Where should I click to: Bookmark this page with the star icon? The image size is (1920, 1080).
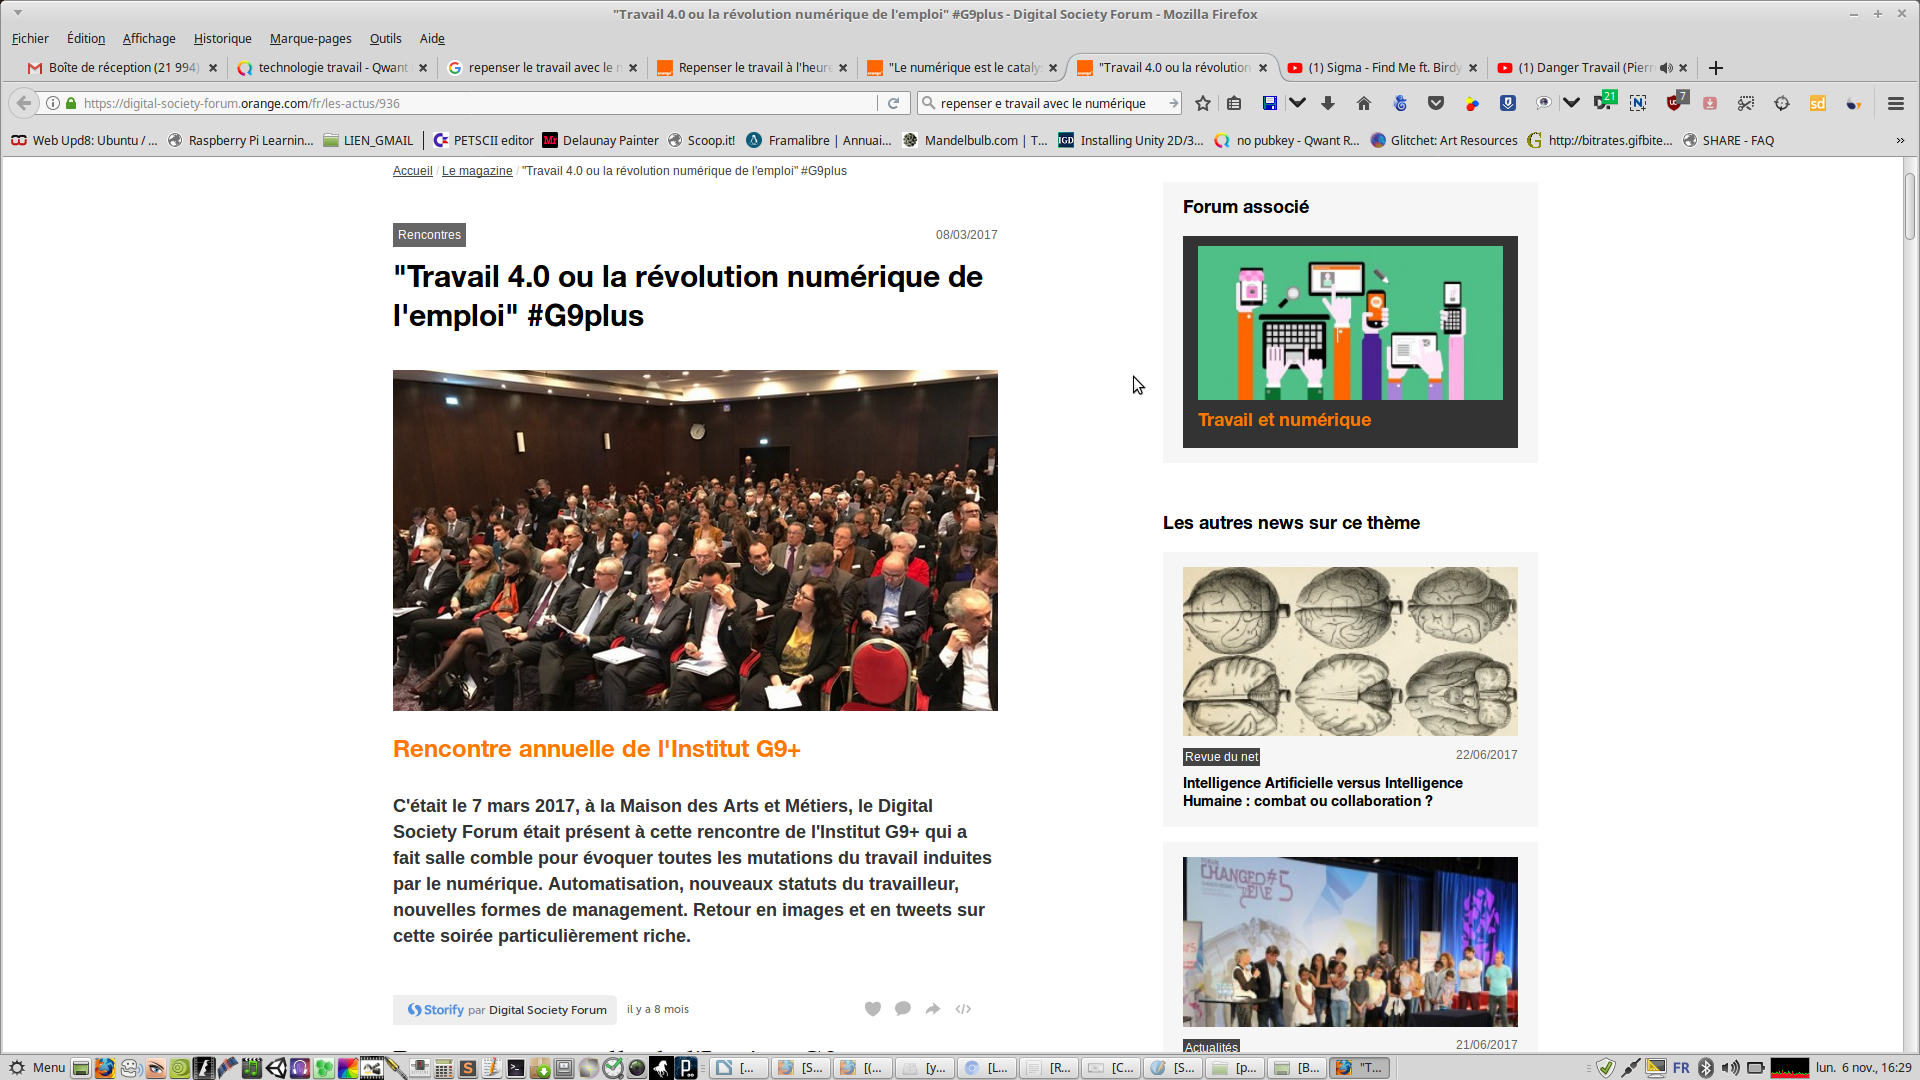1203,103
